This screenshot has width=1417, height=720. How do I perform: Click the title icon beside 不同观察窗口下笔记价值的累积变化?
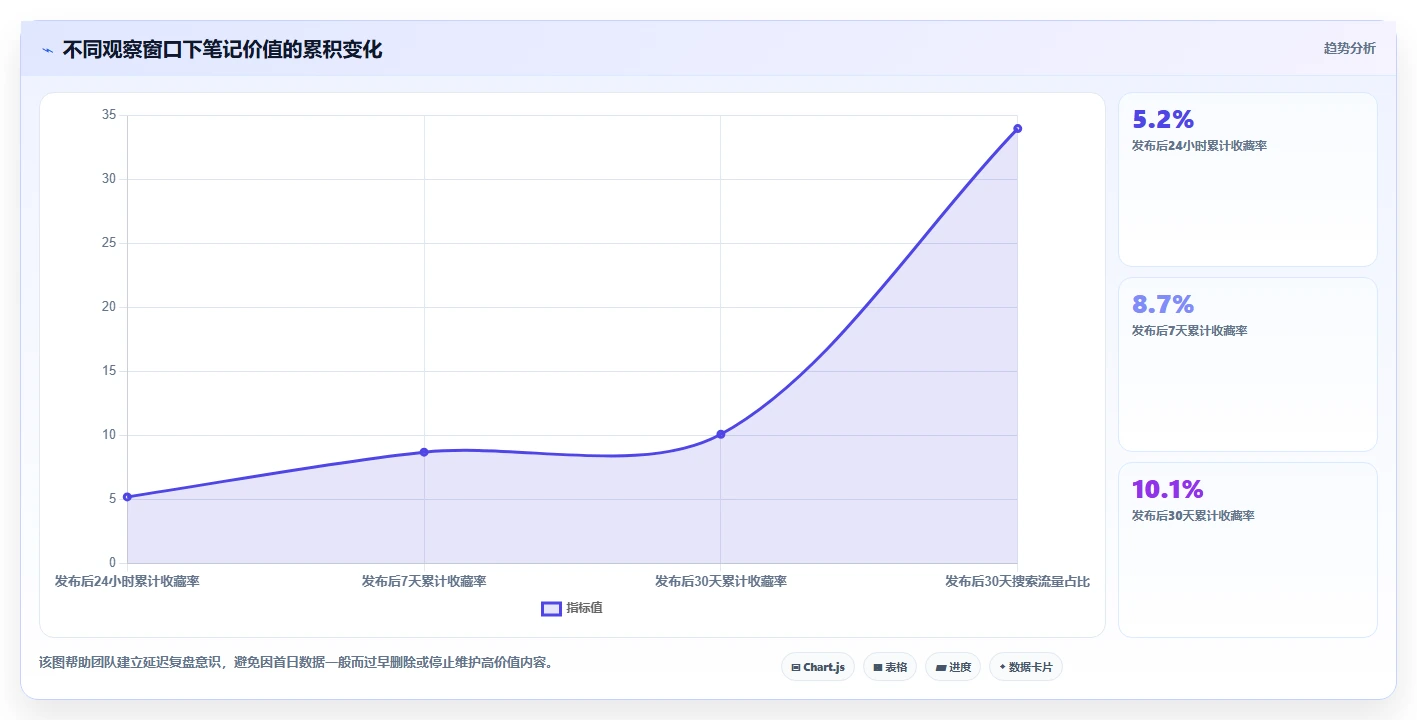tap(48, 49)
